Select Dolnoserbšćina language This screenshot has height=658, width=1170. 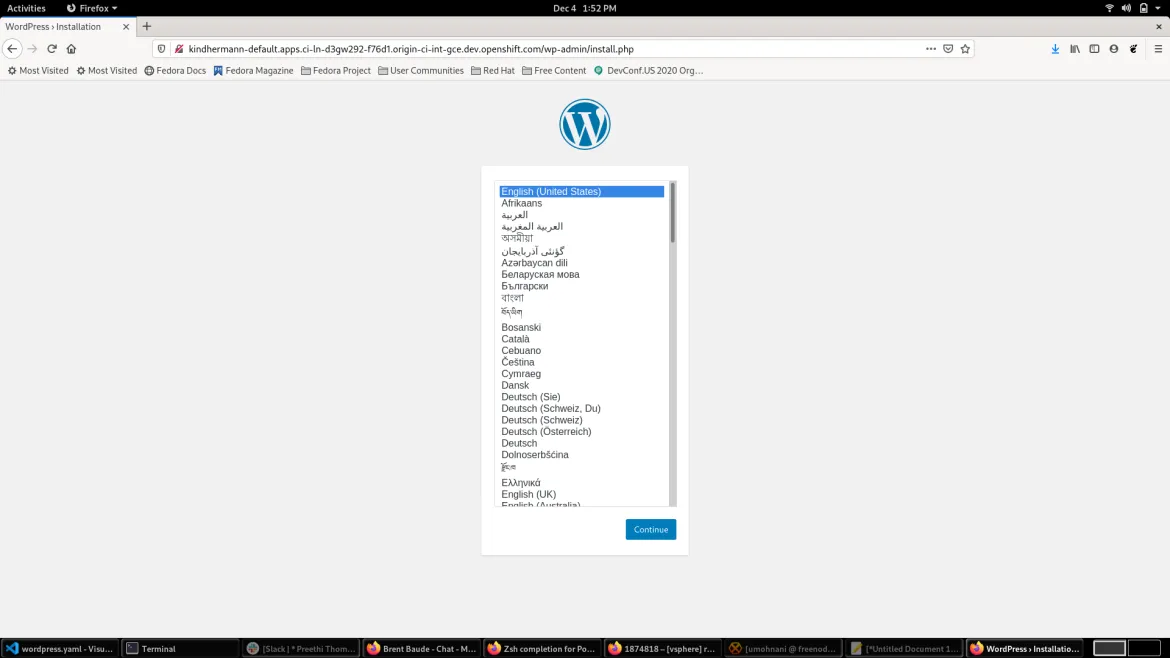click(x=581, y=454)
